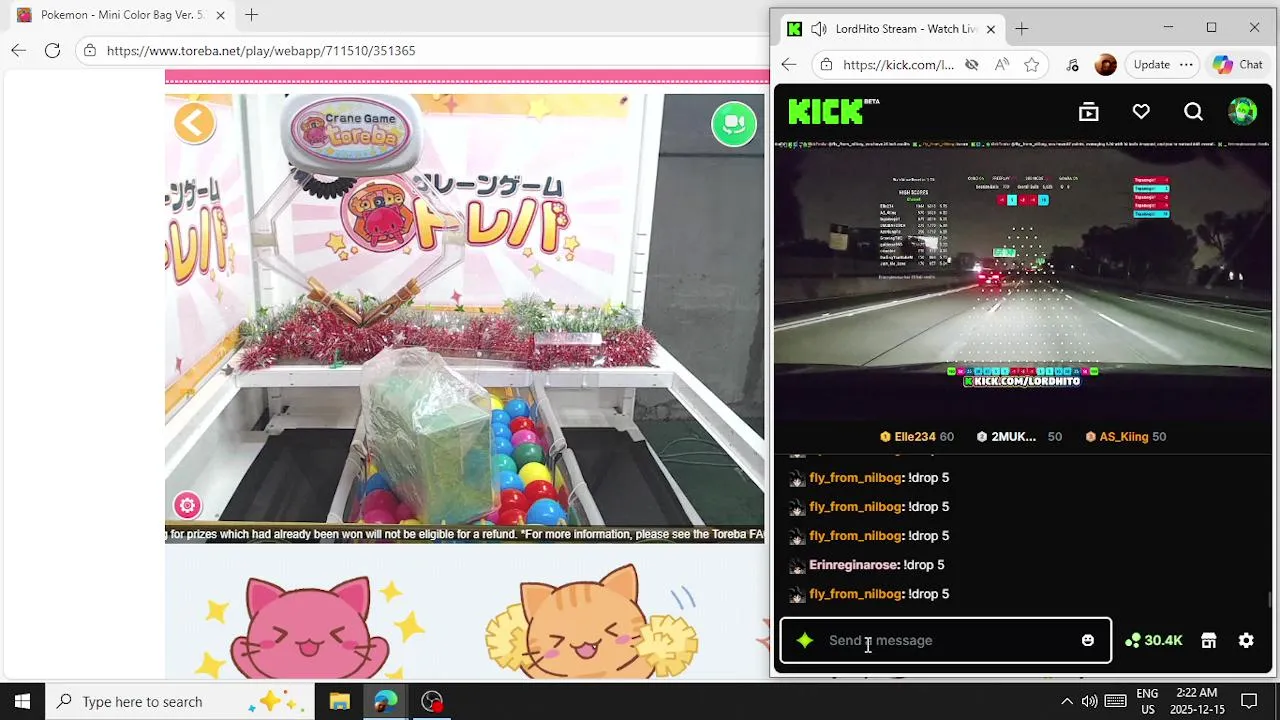Viewport: 1280px width, 720px height.
Task: Click the Toreba crane game video feed
Action: (x=465, y=318)
